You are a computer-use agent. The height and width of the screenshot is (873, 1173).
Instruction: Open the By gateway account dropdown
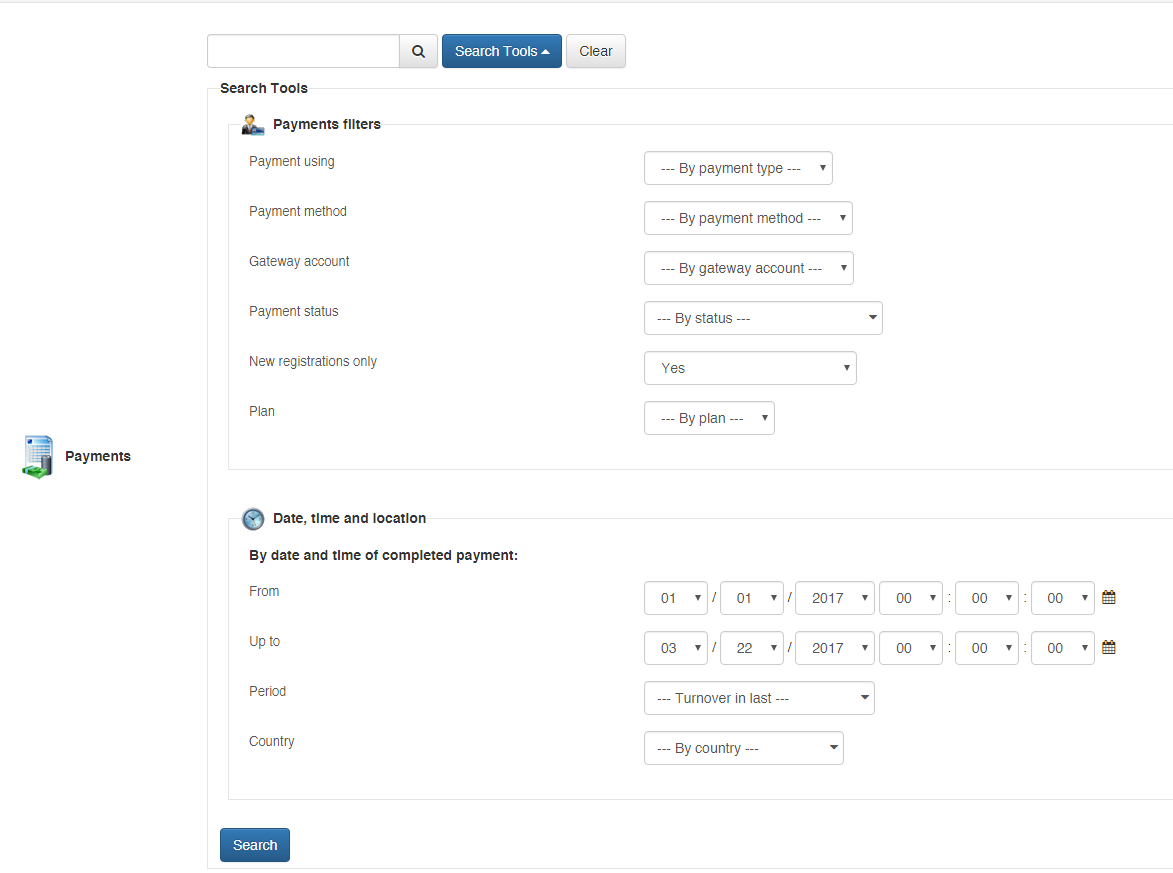tap(749, 269)
